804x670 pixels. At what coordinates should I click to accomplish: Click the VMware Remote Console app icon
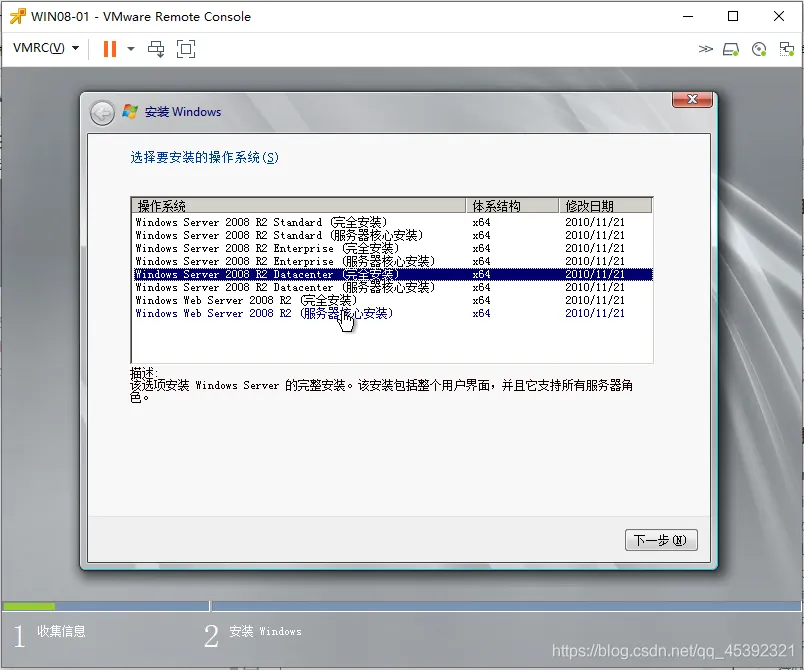pyautogui.click(x=17, y=16)
